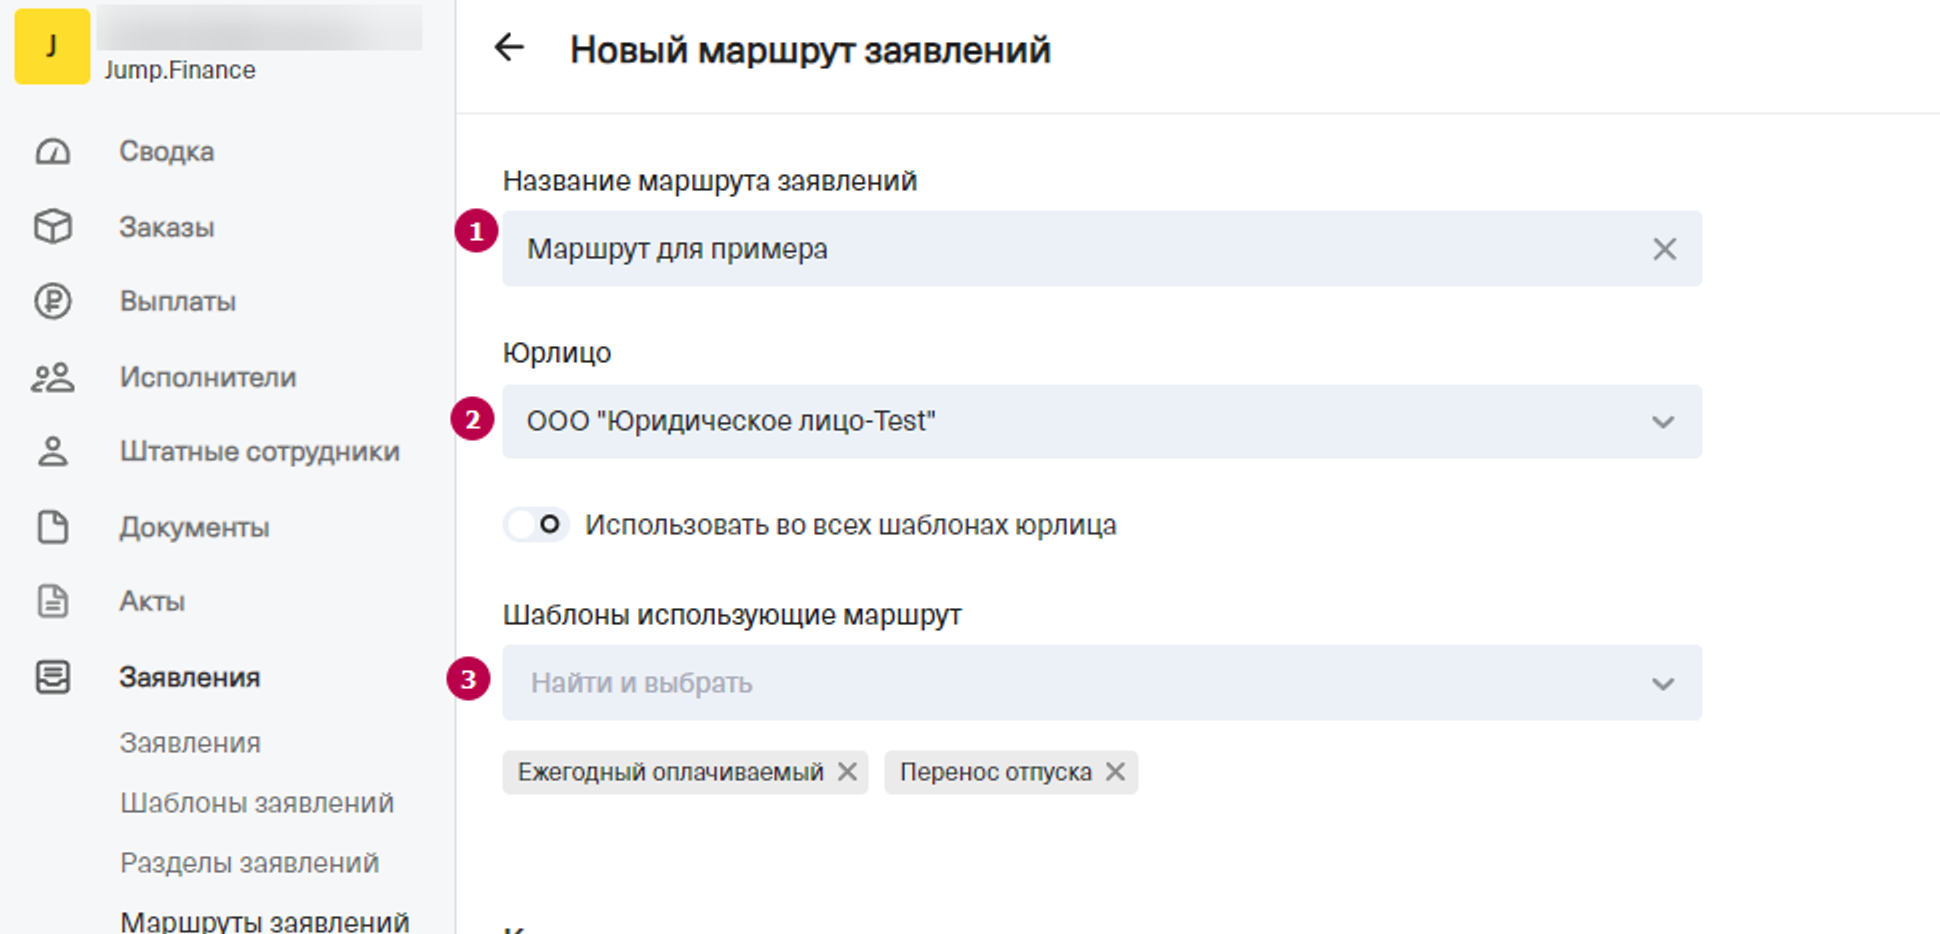The height and width of the screenshot is (934, 1940).
Task: Clear the route name field
Action: pos(1664,249)
